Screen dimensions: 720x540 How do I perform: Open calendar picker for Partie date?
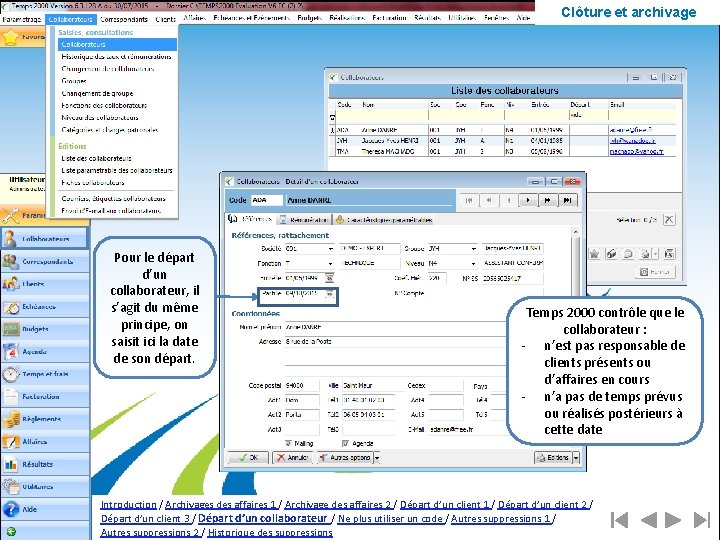tap(329, 293)
